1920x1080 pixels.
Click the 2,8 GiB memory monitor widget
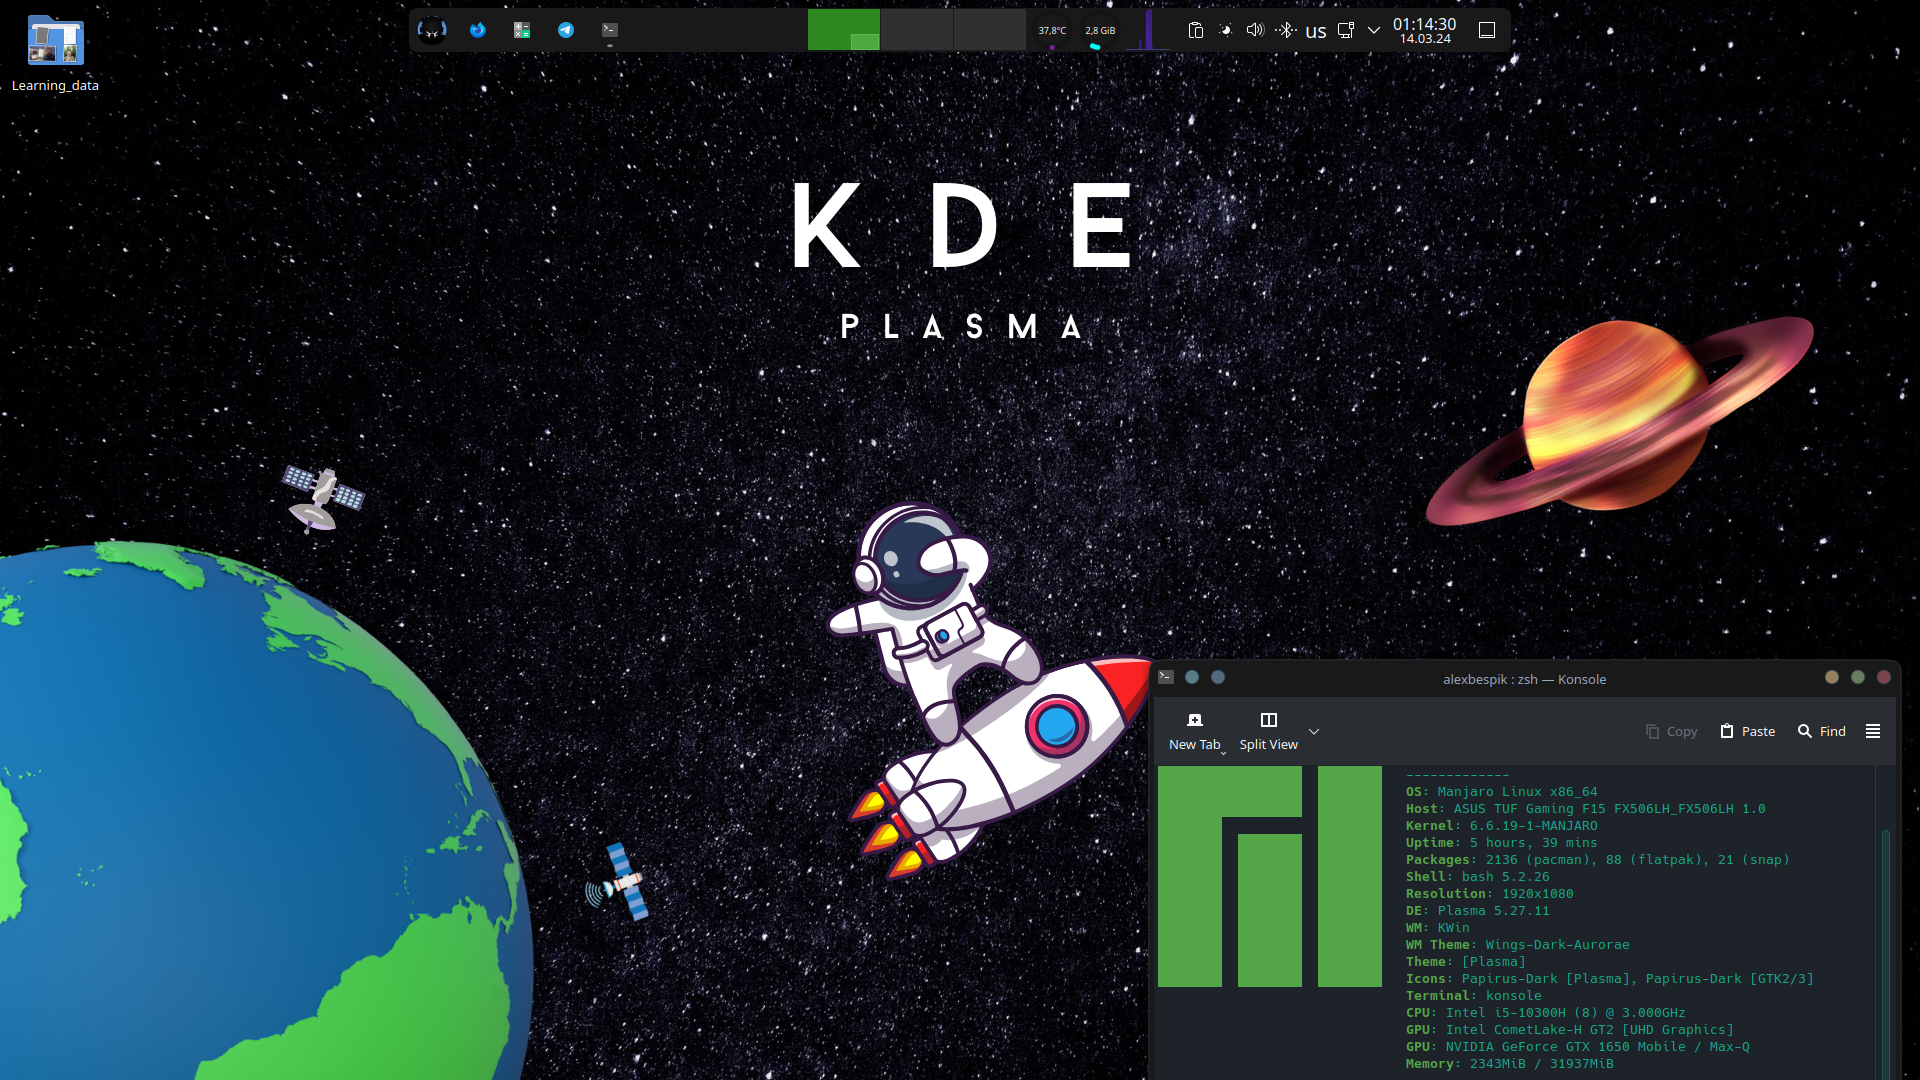pos(1100,30)
